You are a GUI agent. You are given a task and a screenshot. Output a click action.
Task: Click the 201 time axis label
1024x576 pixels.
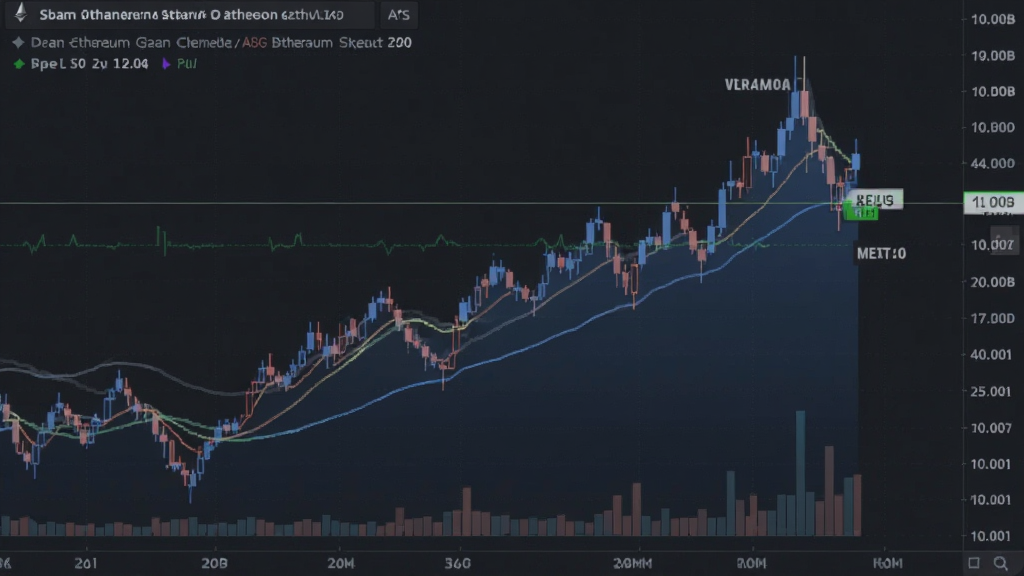point(86,563)
